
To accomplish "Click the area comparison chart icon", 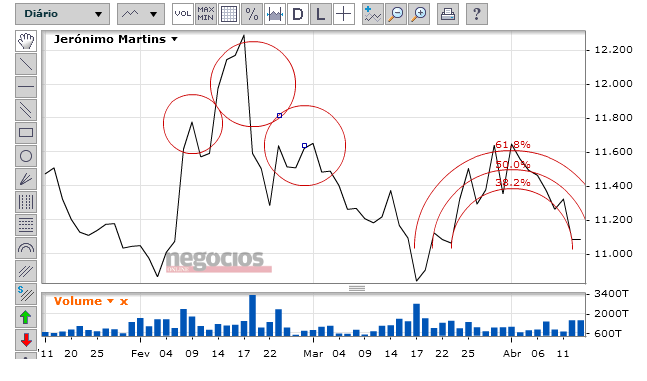I will click(275, 14).
